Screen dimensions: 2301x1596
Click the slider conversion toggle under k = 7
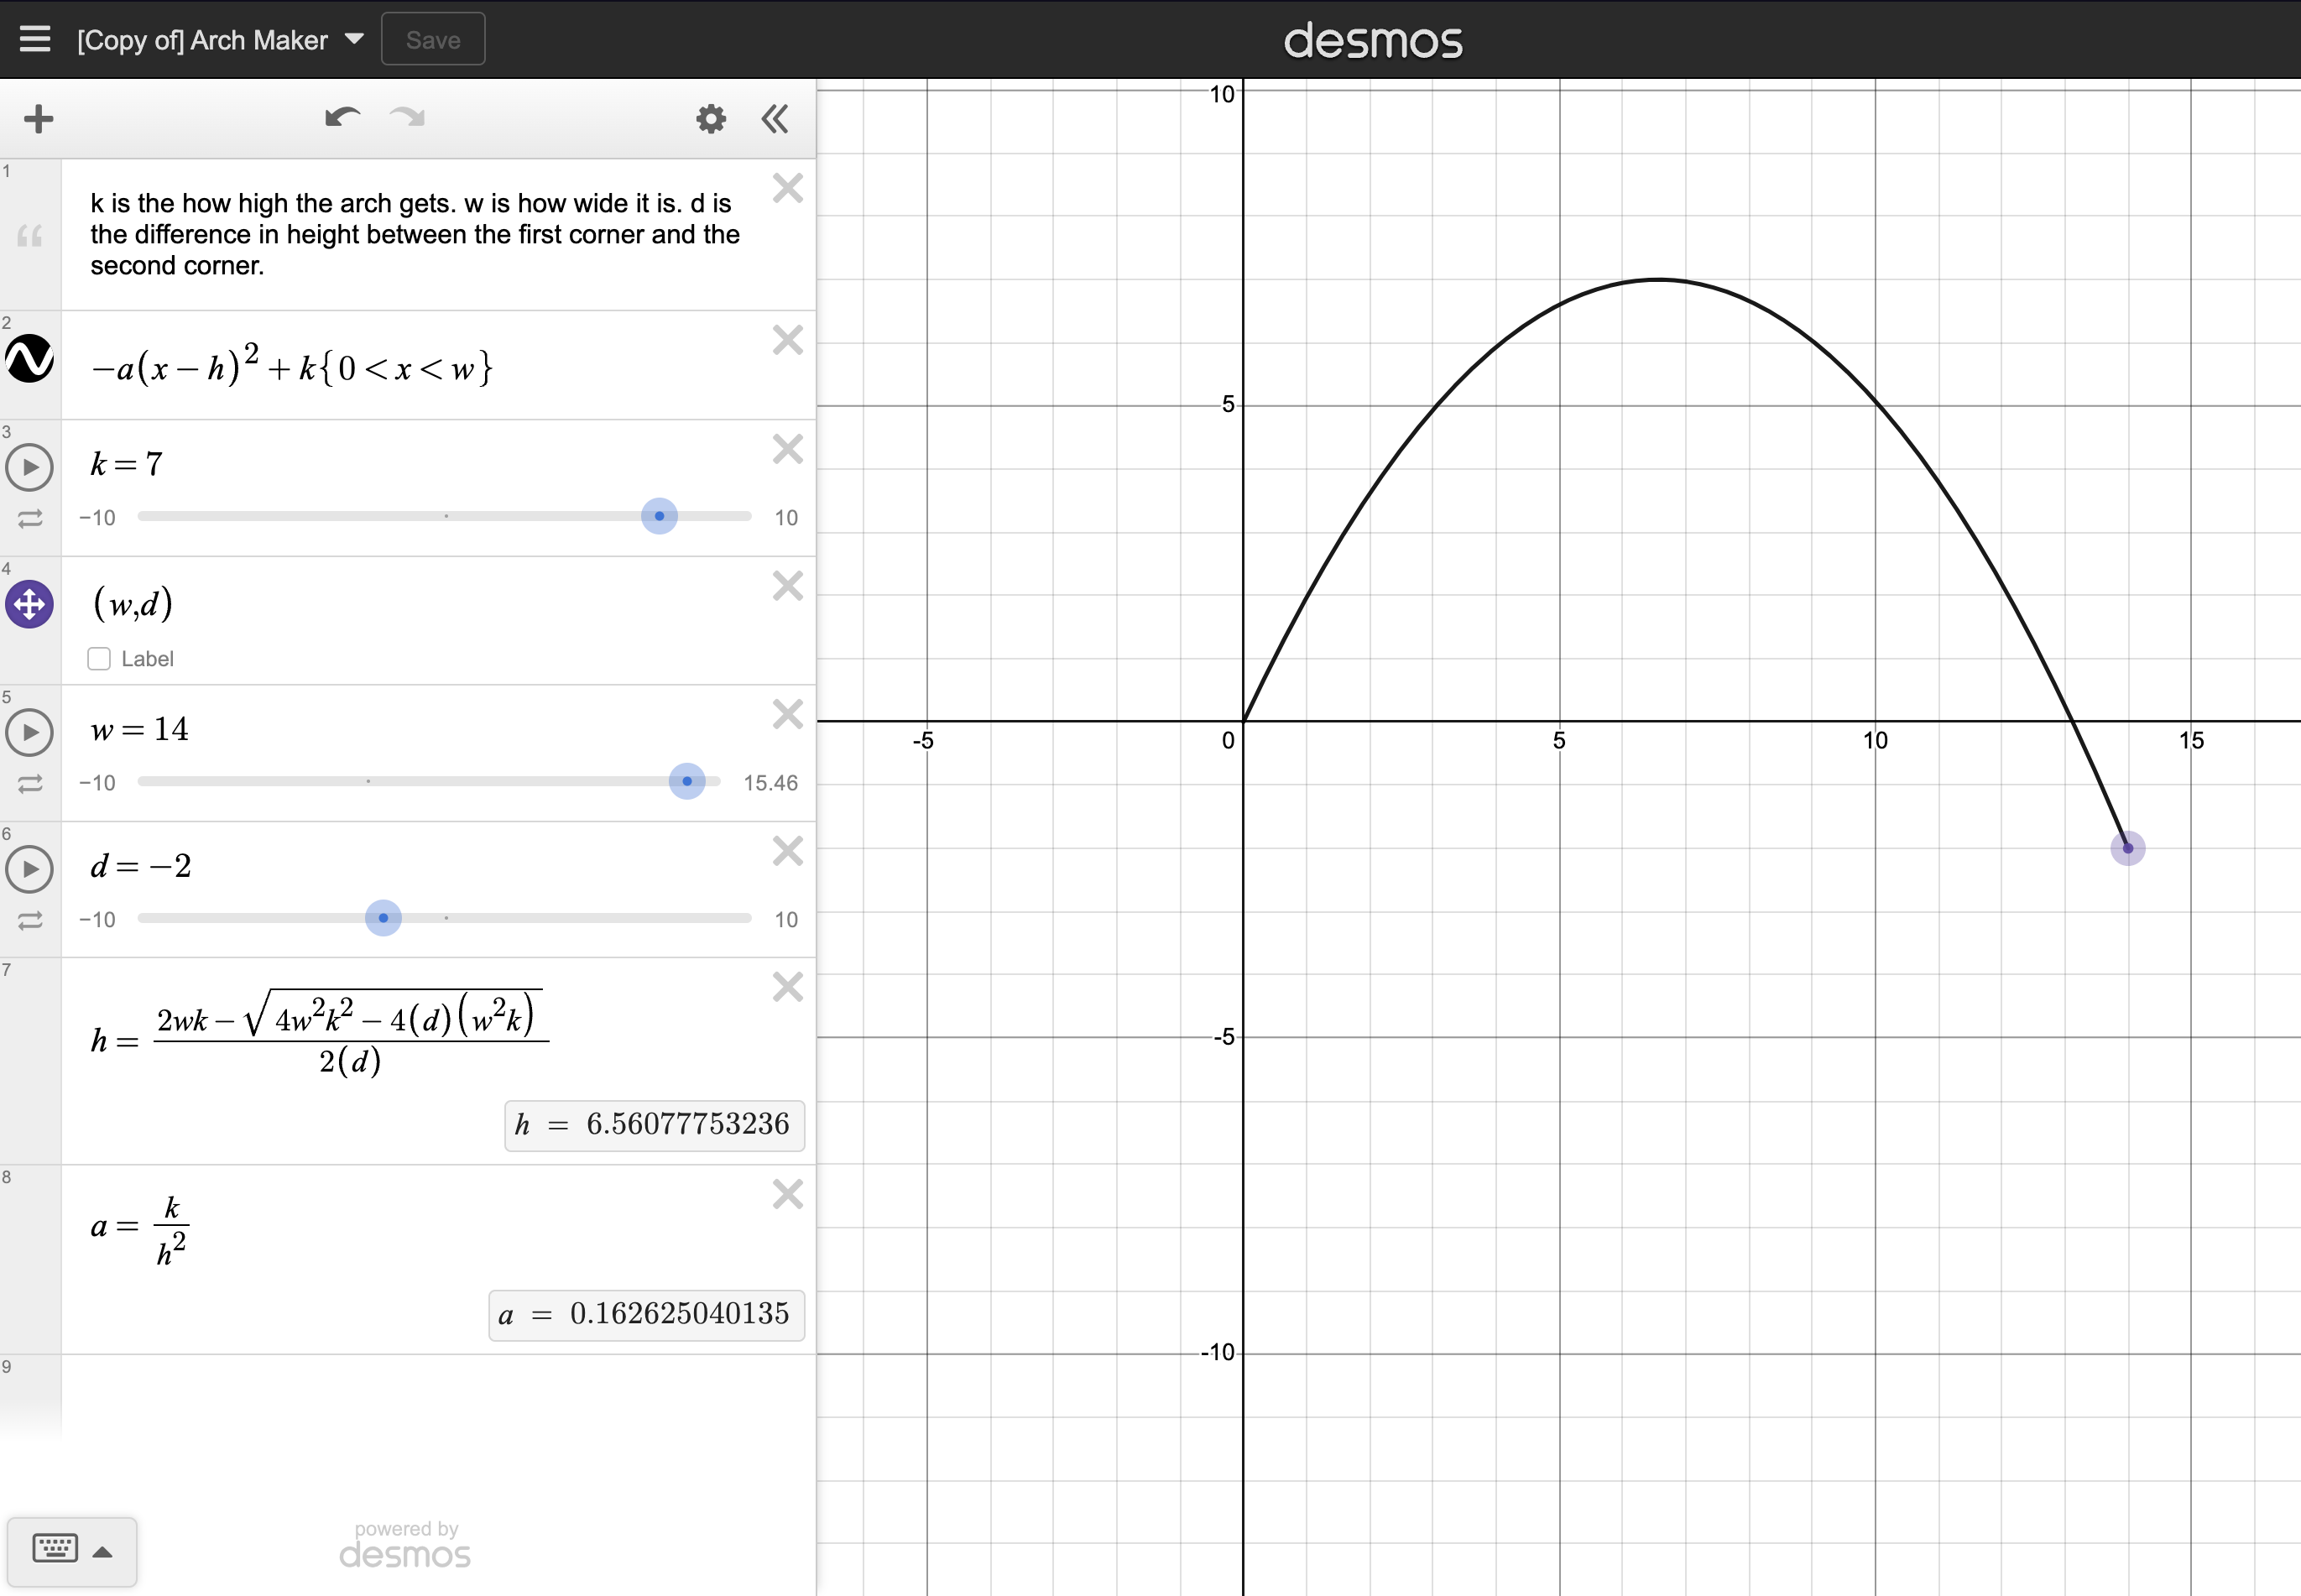pyautogui.click(x=29, y=518)
